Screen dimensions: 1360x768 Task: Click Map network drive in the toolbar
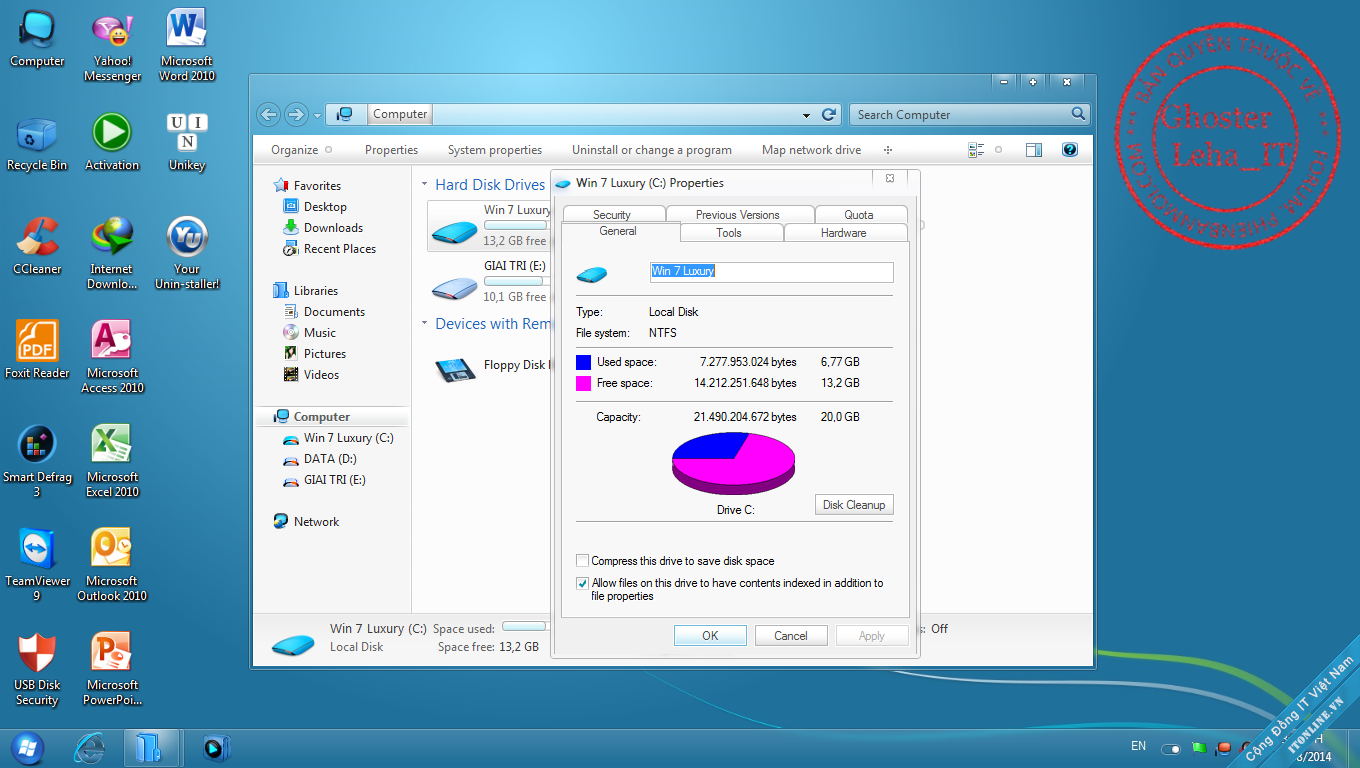click(811, 150)
